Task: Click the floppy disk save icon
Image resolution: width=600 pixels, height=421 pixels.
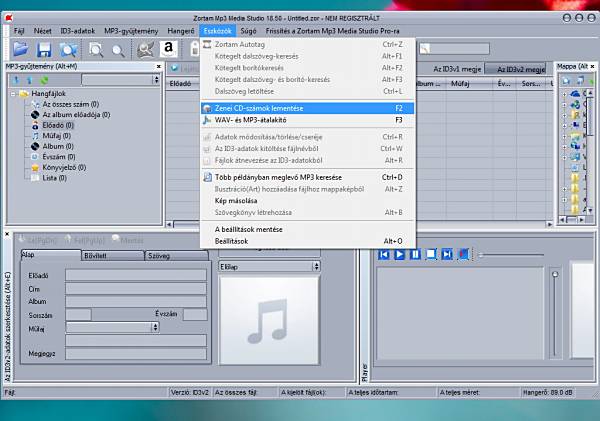Action: click(x=44, y=50)
